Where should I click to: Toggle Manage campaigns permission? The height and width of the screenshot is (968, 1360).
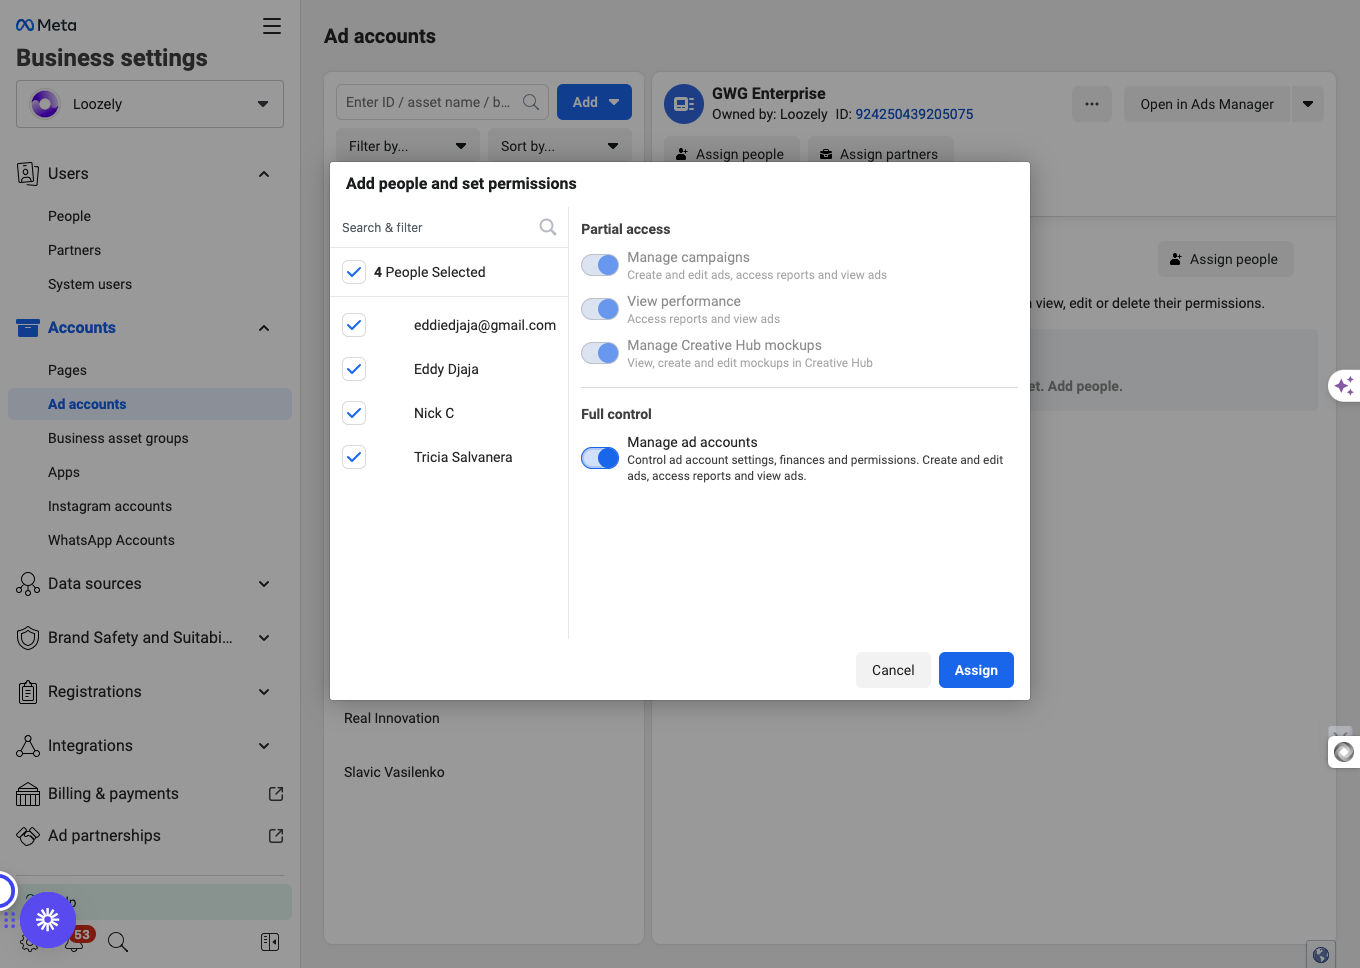(600, 265)
